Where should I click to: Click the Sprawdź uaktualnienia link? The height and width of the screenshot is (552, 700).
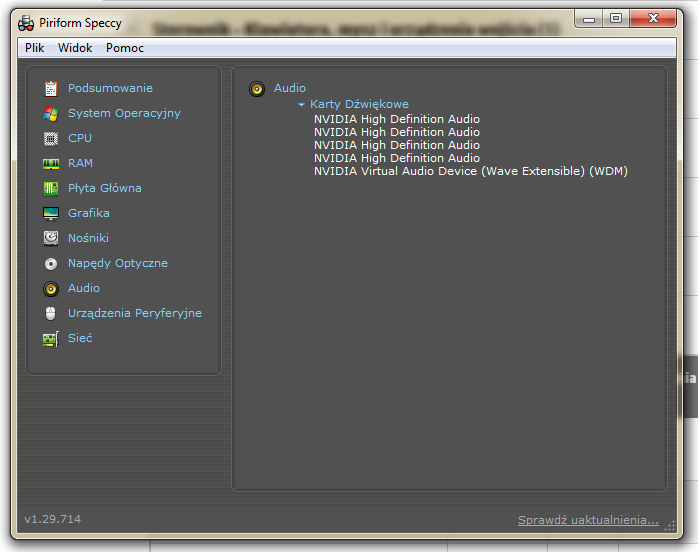point(588,520)
